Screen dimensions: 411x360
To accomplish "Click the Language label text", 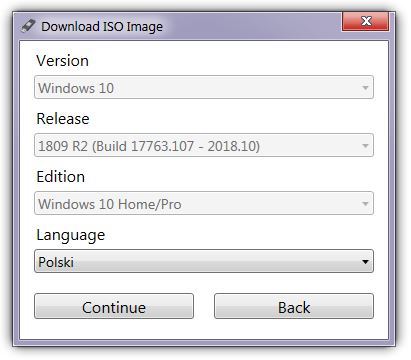I will click(71, 236).
